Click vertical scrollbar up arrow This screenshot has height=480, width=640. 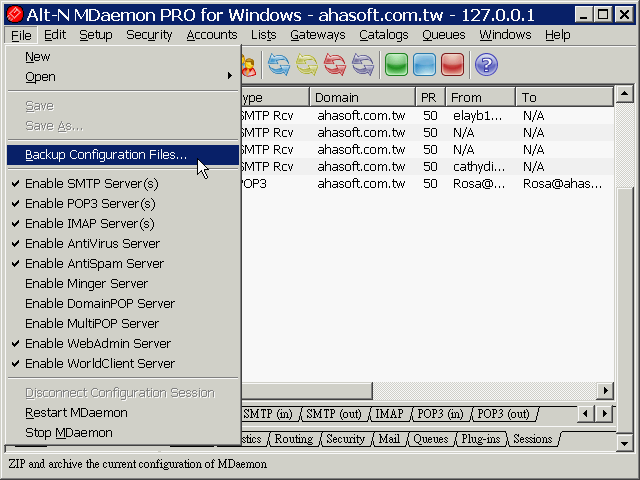click(624, 95)
